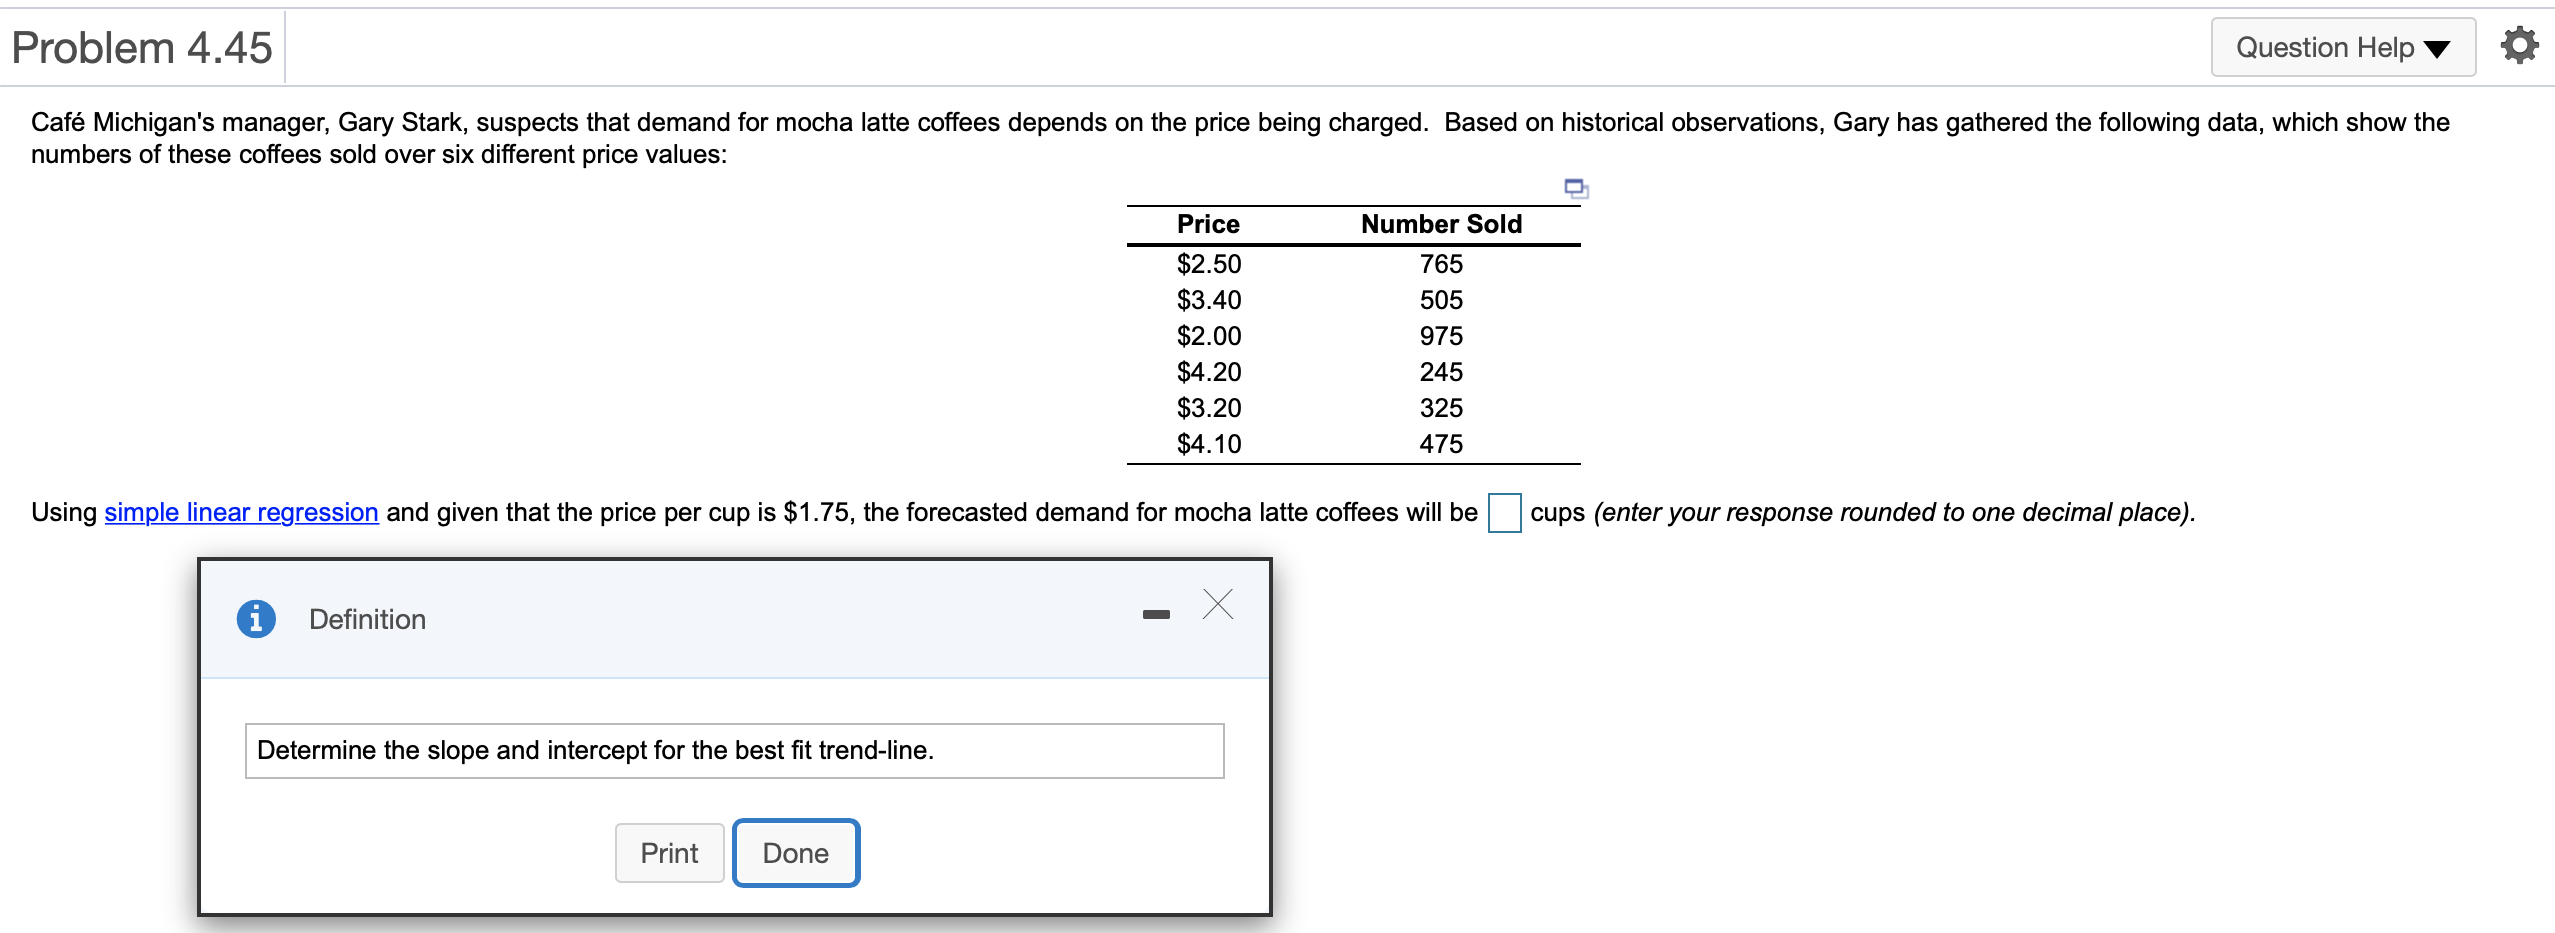Open the gear settings icon
The width and height of the screenshot is (2555, 933).
click(2518, 46)
